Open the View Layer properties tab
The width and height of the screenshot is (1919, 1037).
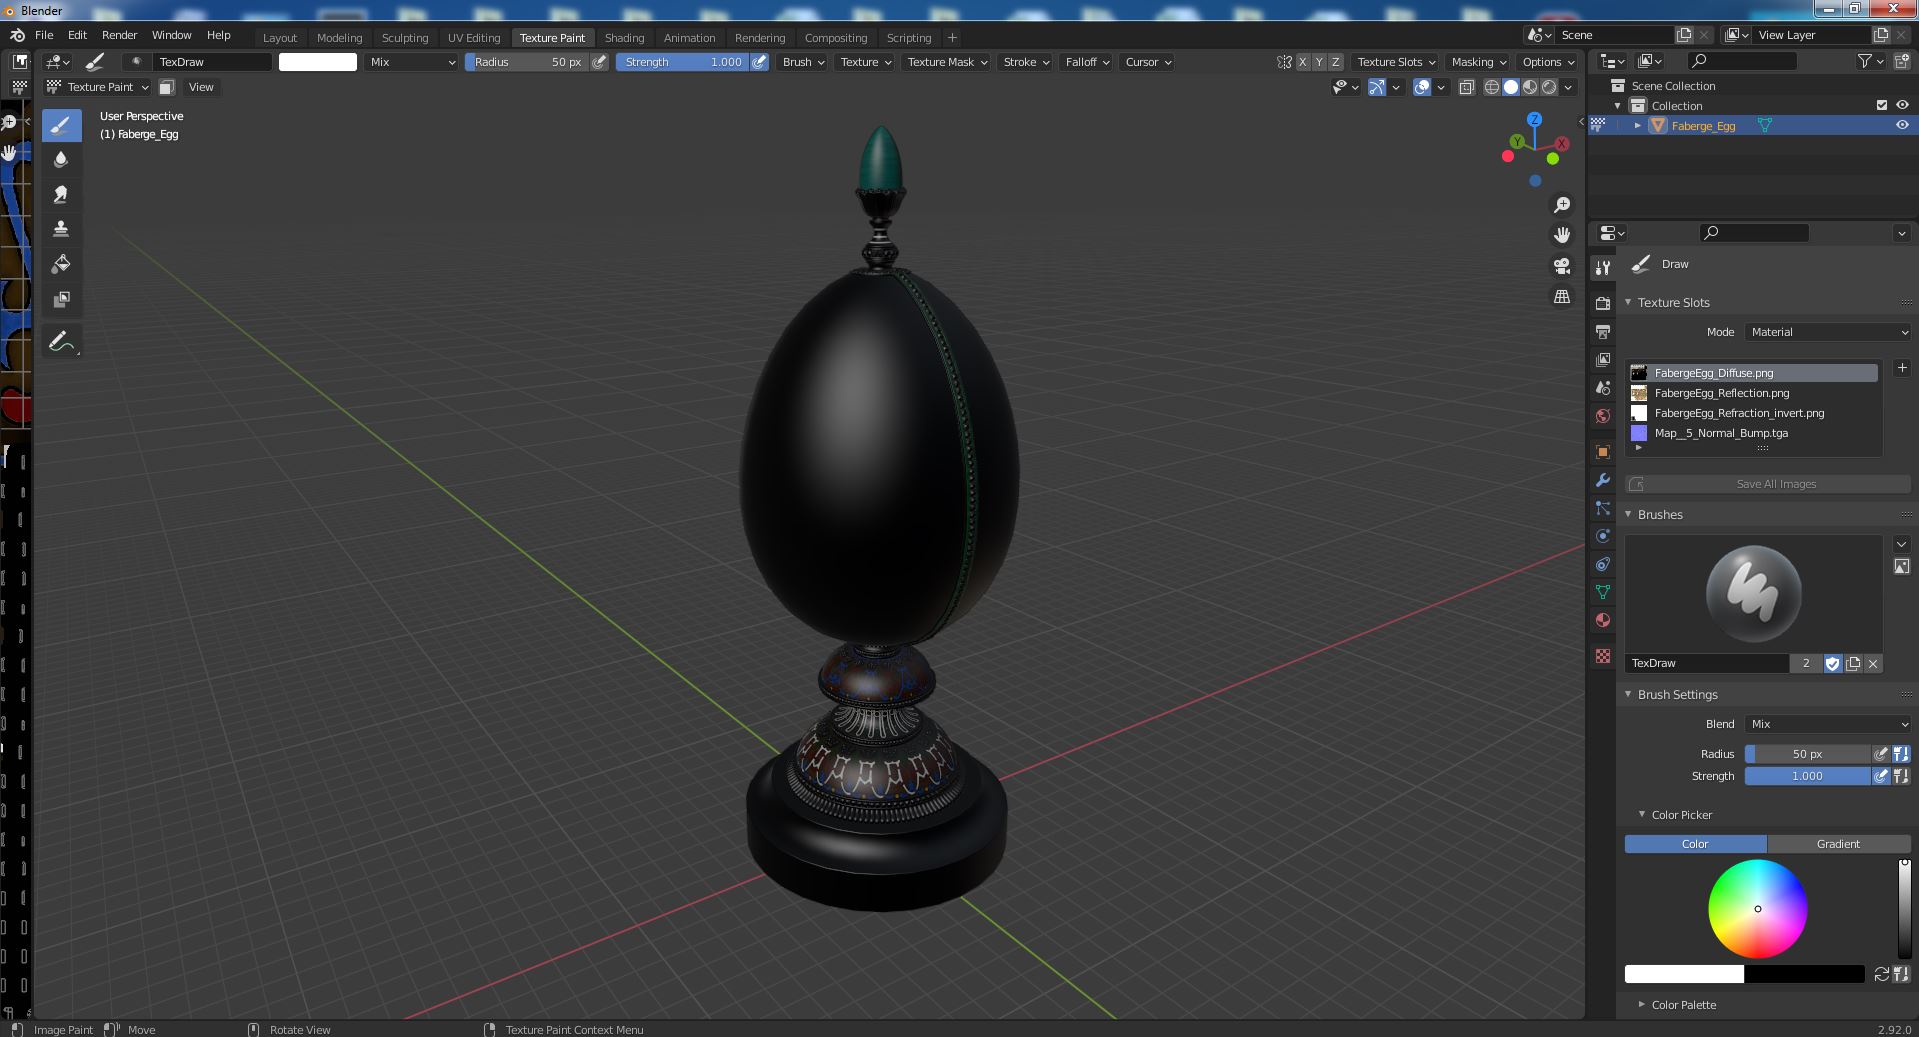[1603, 359]
